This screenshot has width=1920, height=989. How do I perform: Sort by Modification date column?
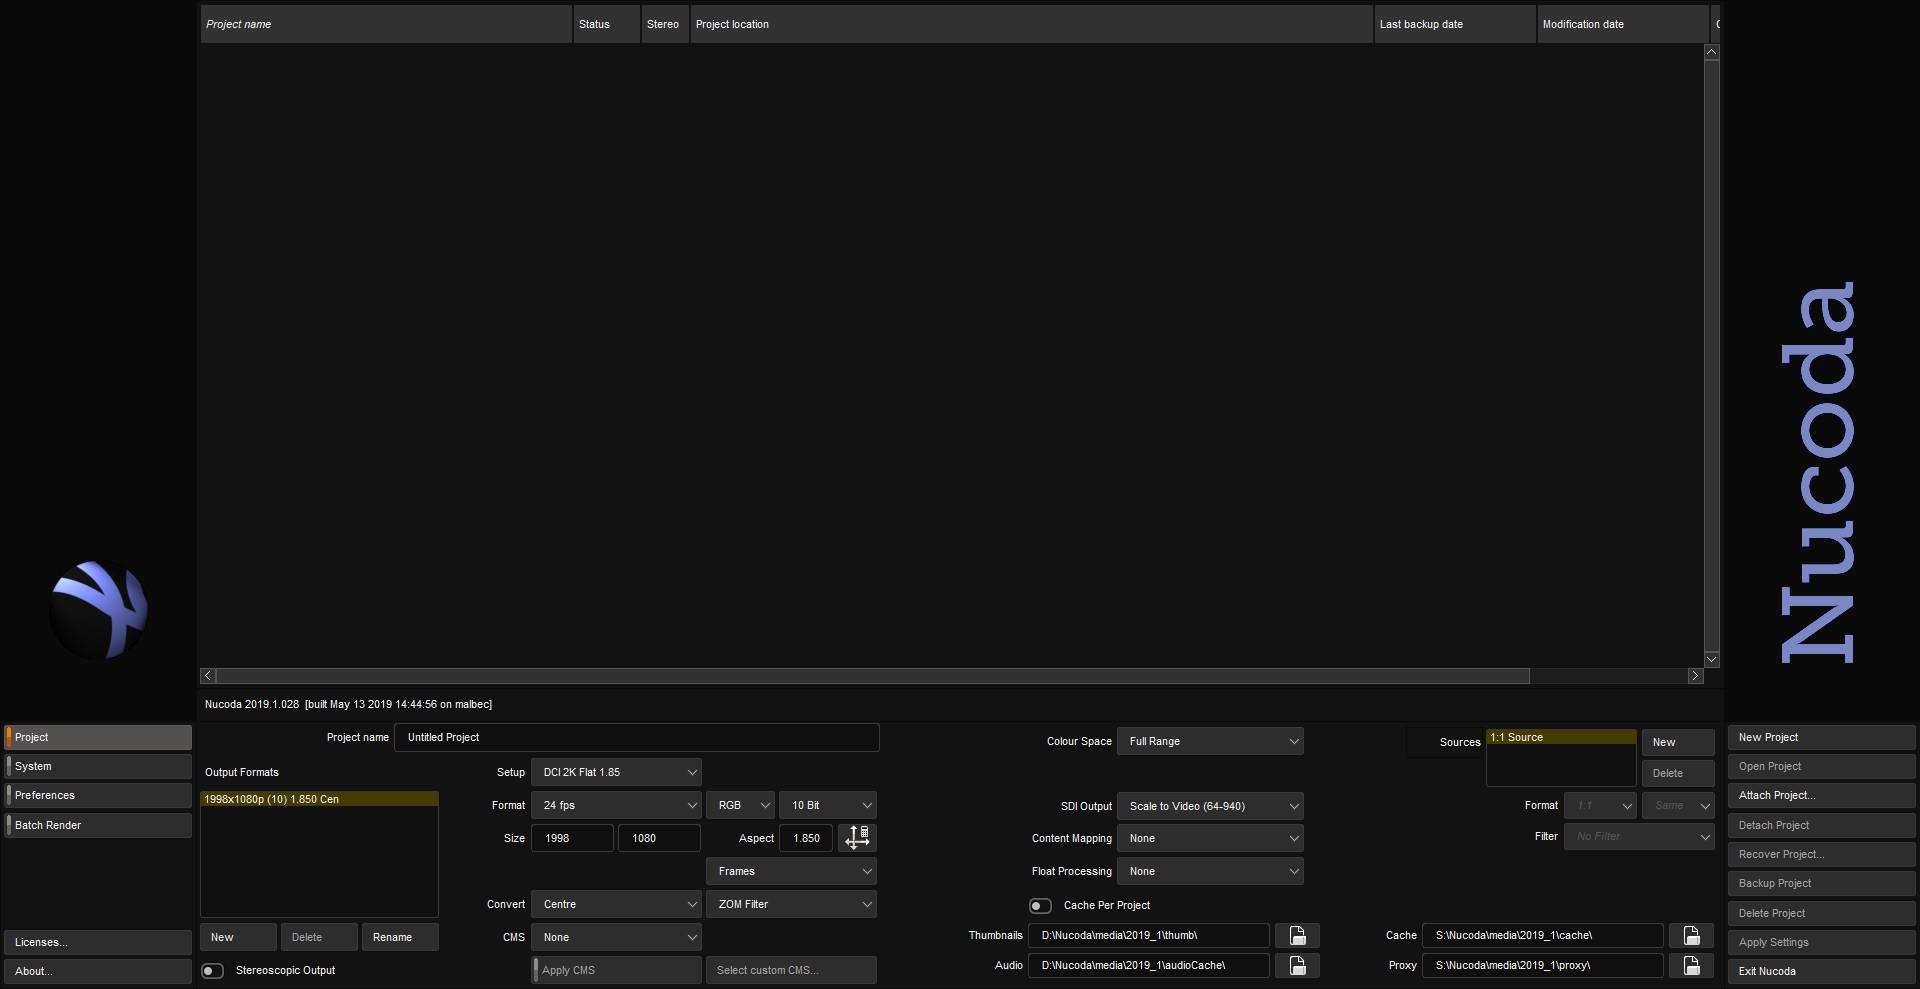1623,24
